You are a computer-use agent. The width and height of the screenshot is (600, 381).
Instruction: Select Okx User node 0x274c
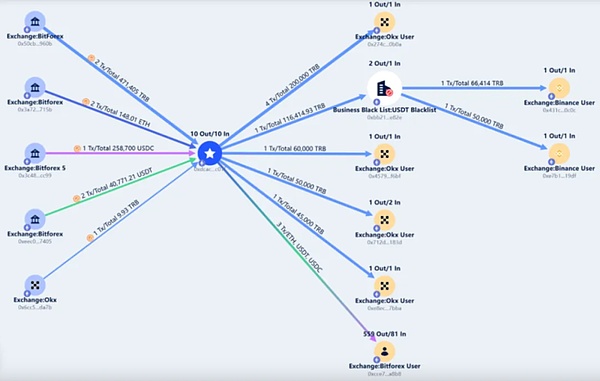tap(384, 22)
